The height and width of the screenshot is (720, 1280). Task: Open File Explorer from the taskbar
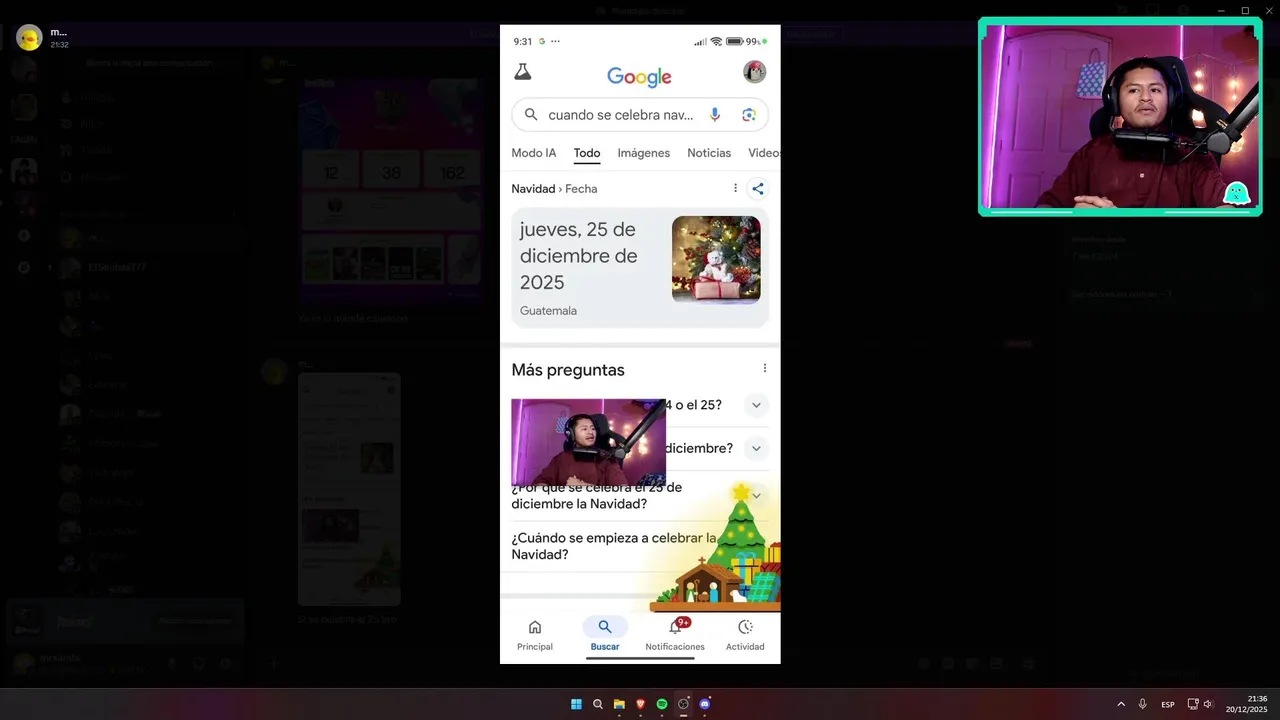[619, 704]
